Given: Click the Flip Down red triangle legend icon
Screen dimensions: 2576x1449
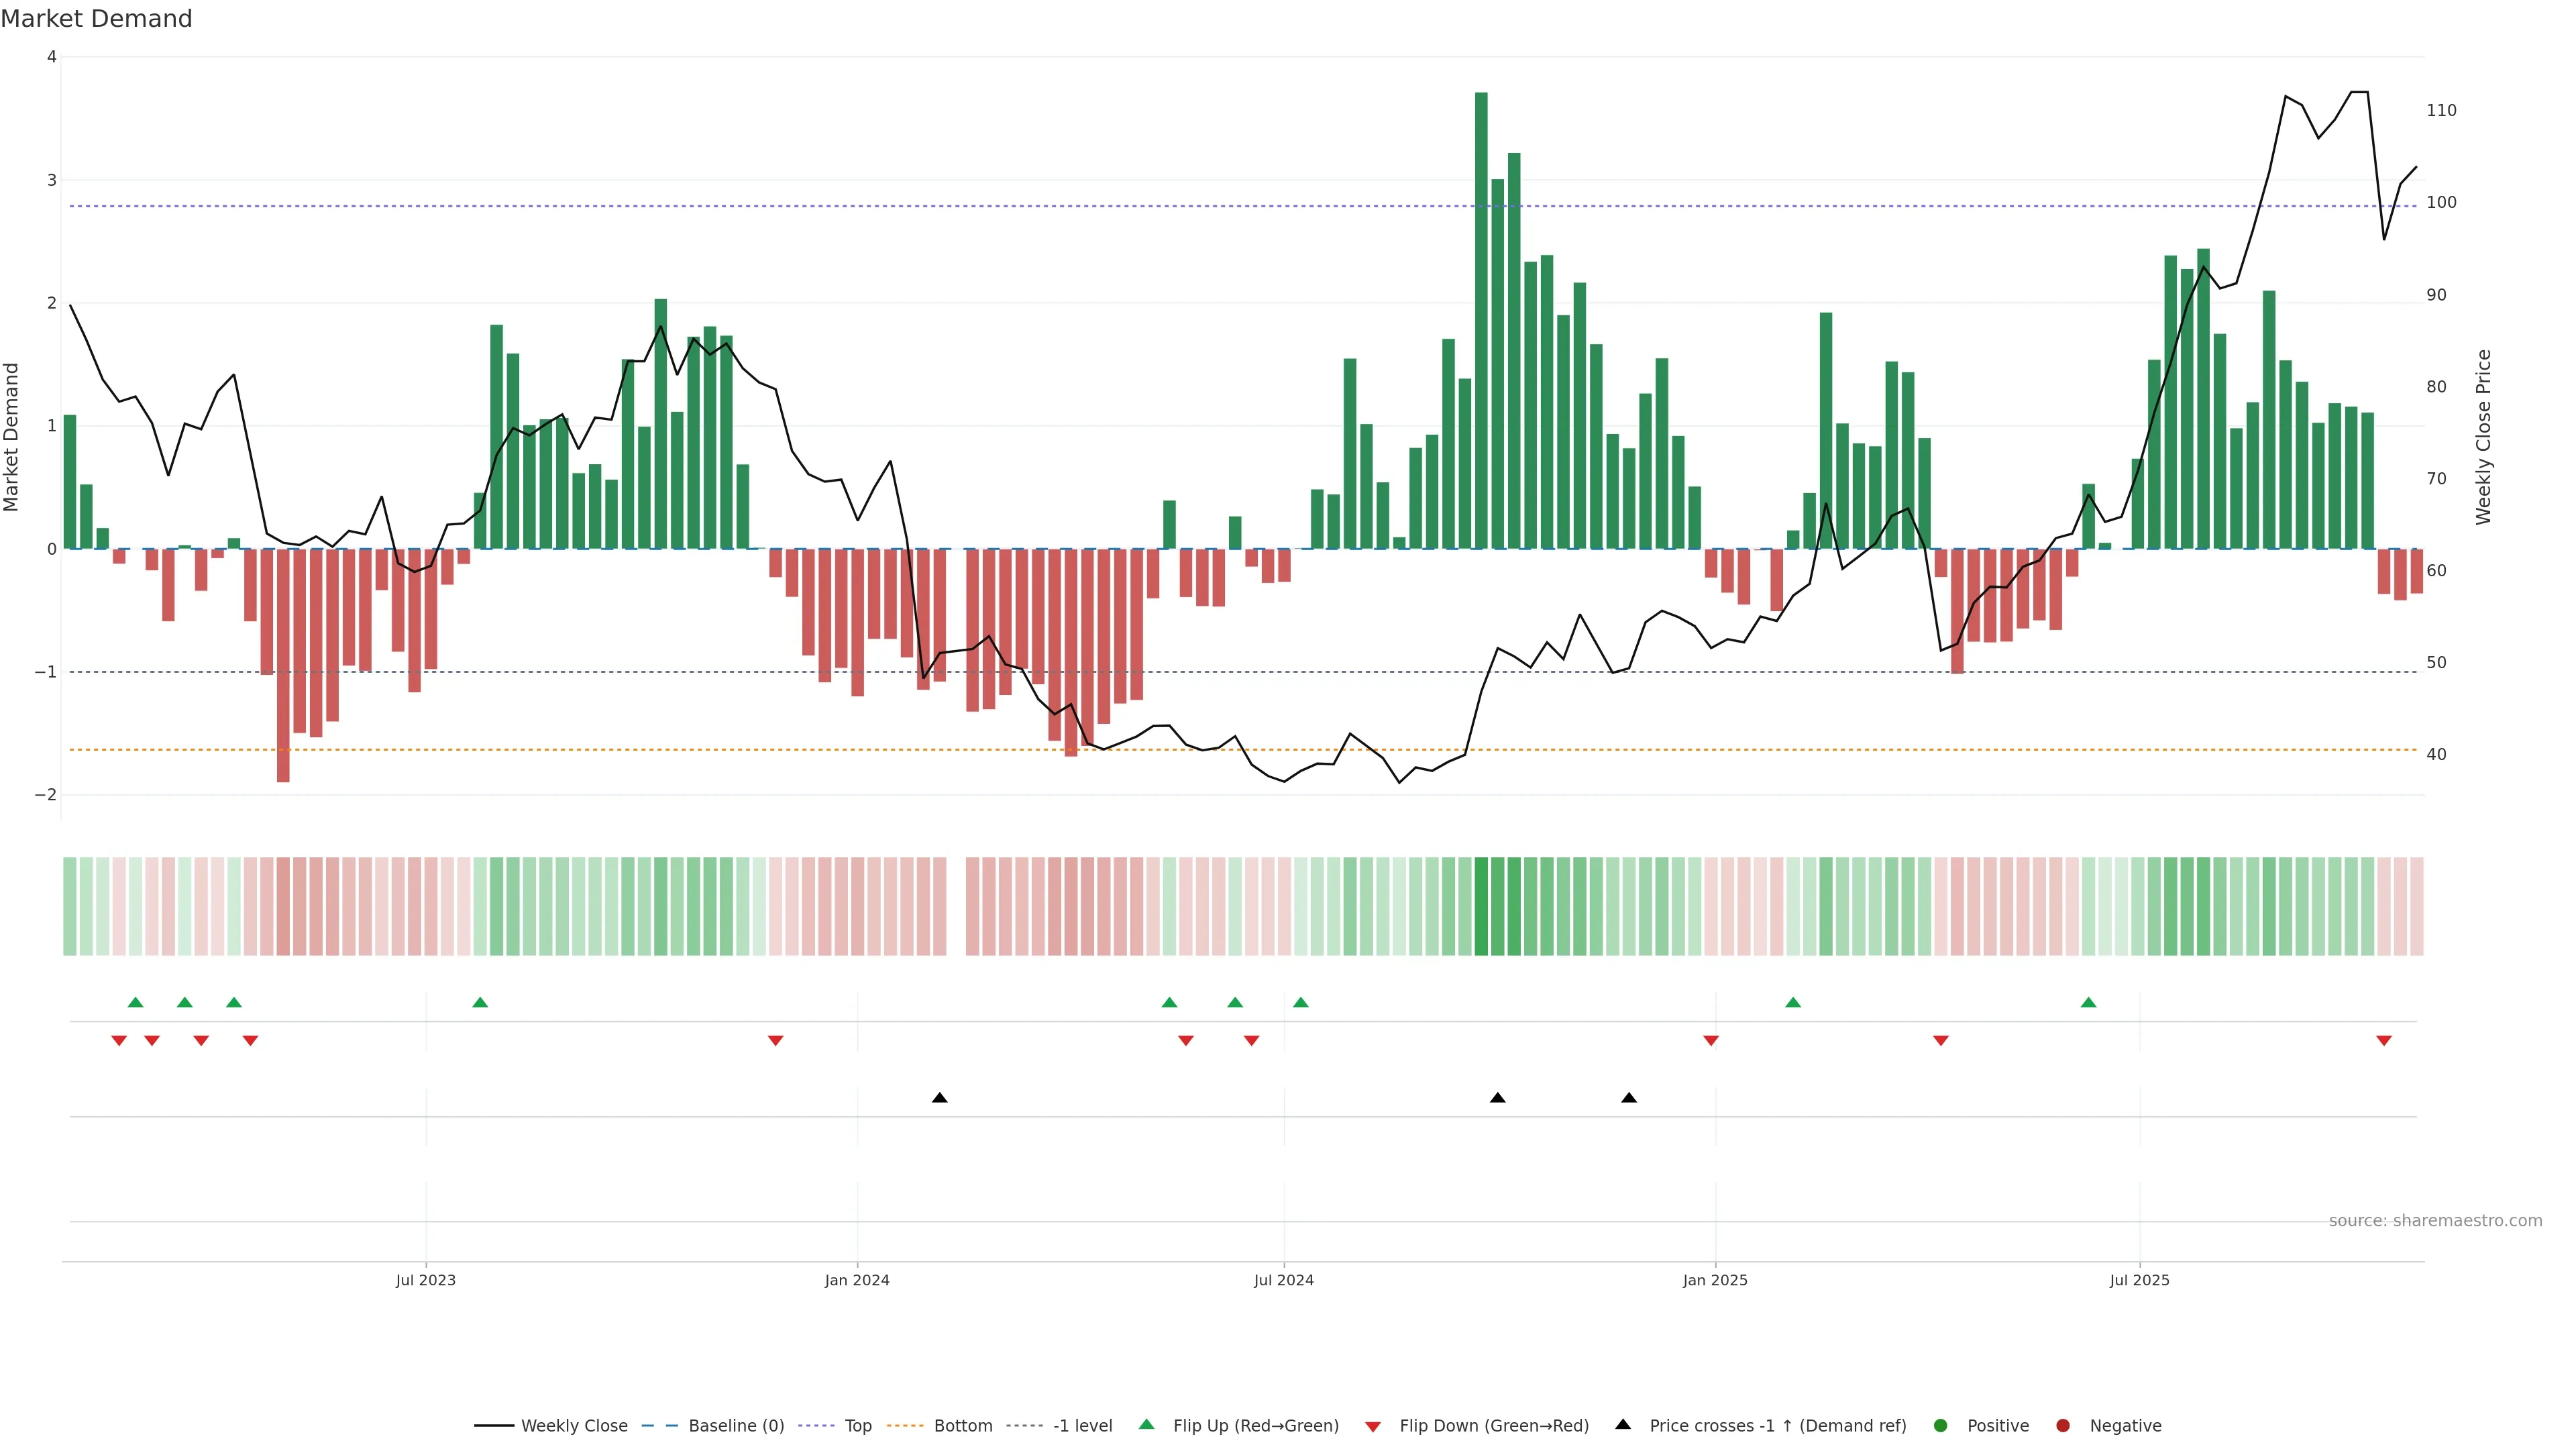Looking at the screenshot, I should (x=1373, y=1426).
